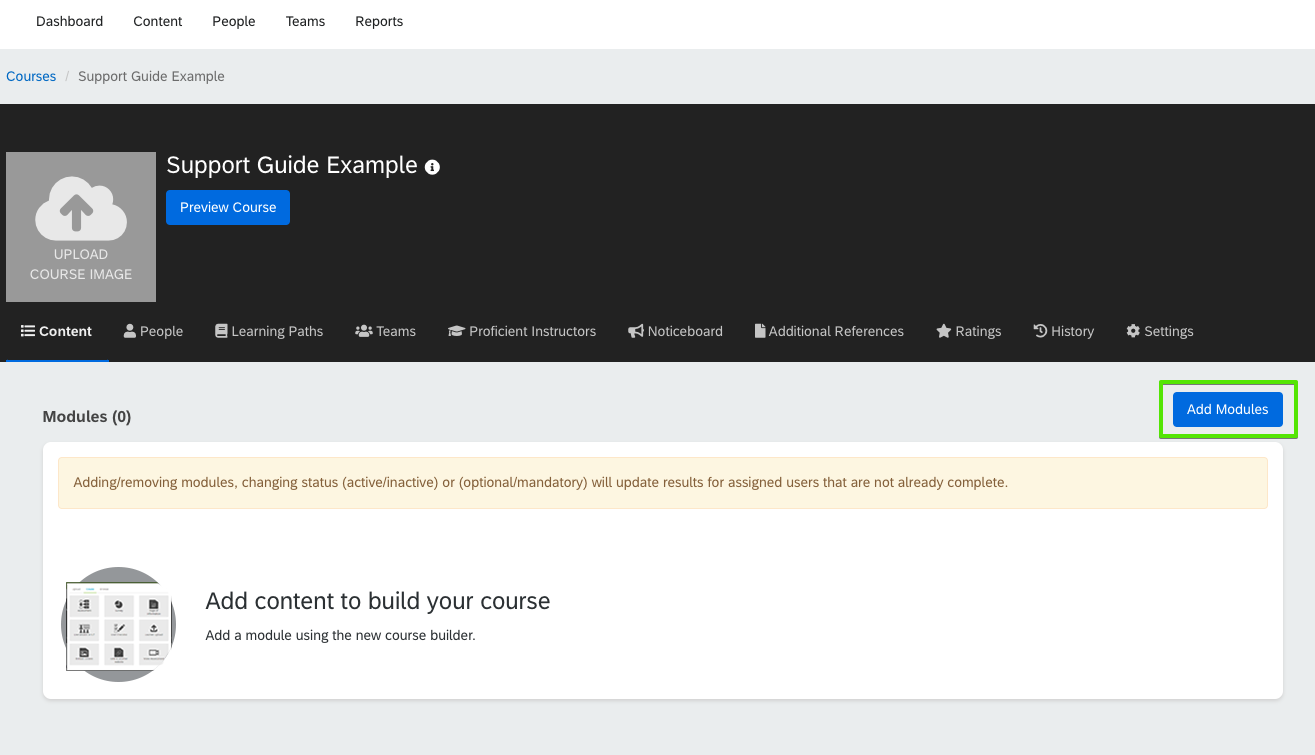Click the Noticeboard megaphone icon
This screenshot has height=755, width=1315.
635,330
